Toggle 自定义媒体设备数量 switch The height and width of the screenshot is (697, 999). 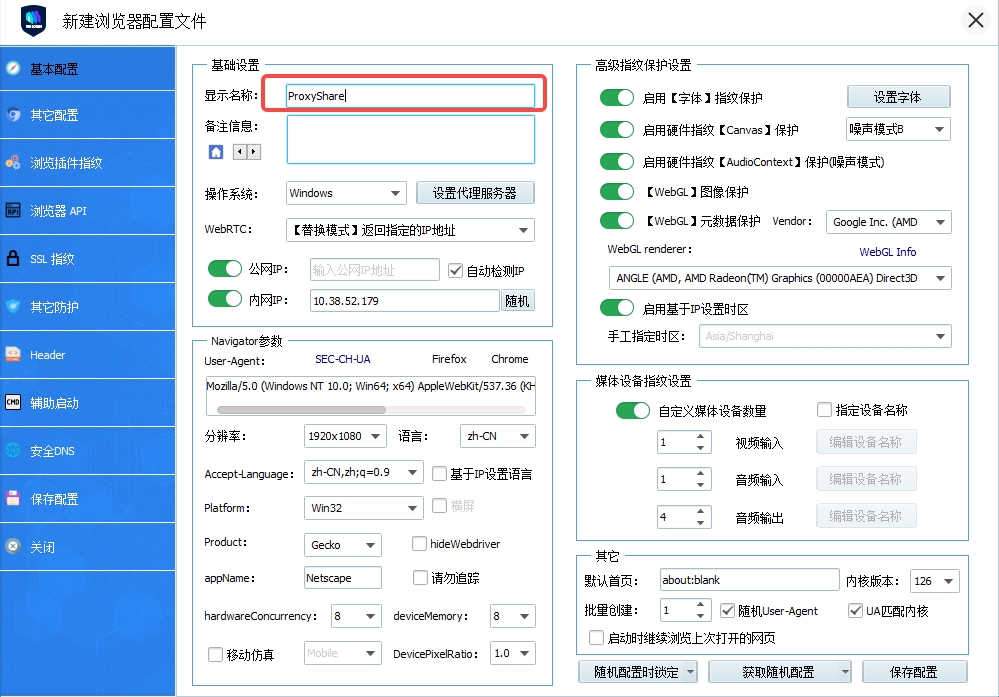coord(633,410)
